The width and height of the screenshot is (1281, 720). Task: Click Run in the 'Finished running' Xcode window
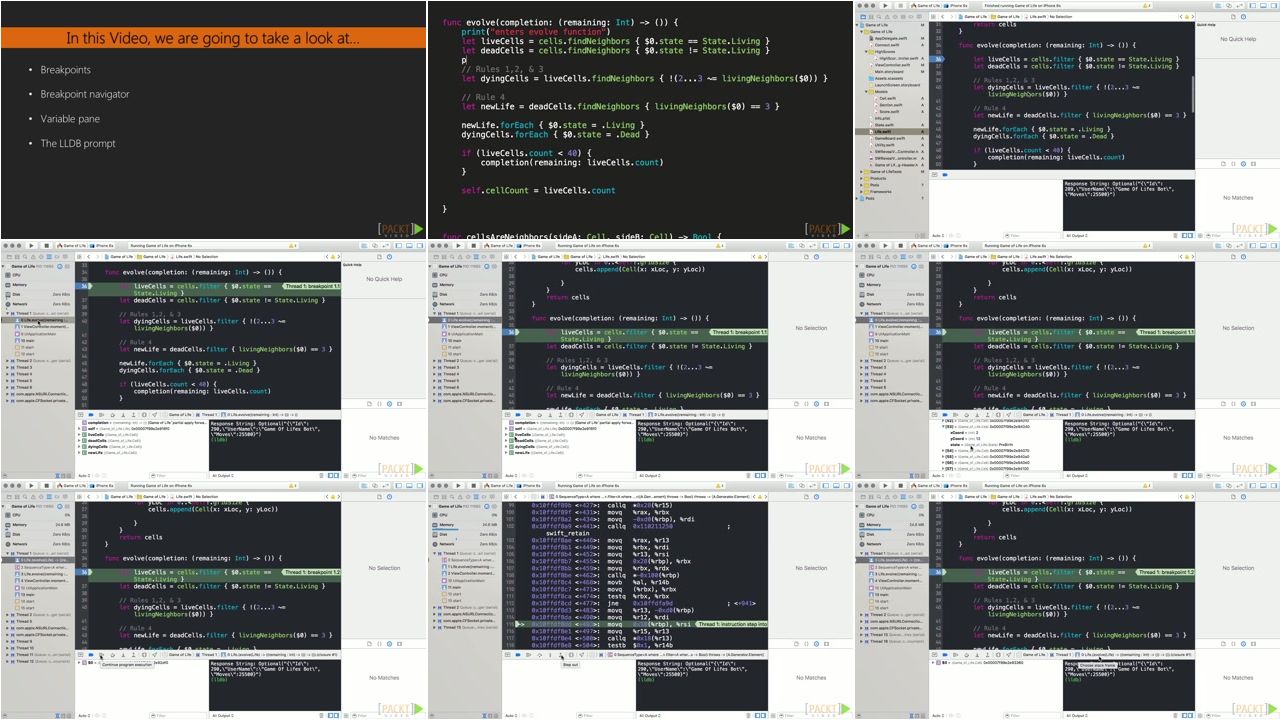885,6
